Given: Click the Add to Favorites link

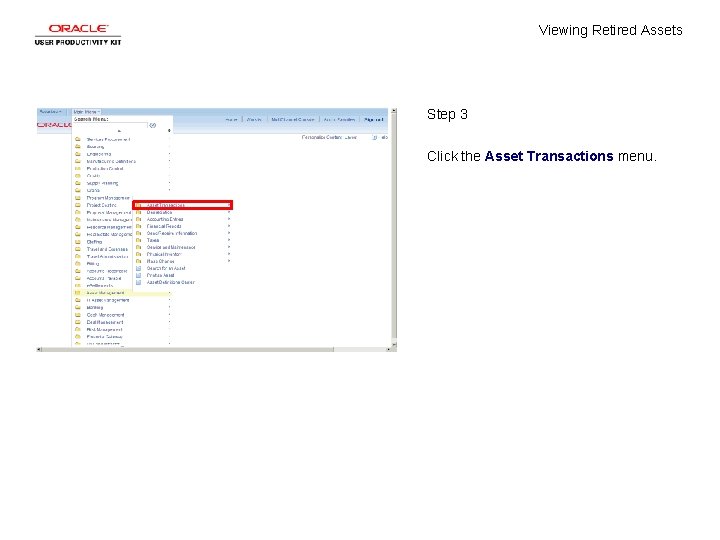Looking at the screenshot, I should [339, 120].
